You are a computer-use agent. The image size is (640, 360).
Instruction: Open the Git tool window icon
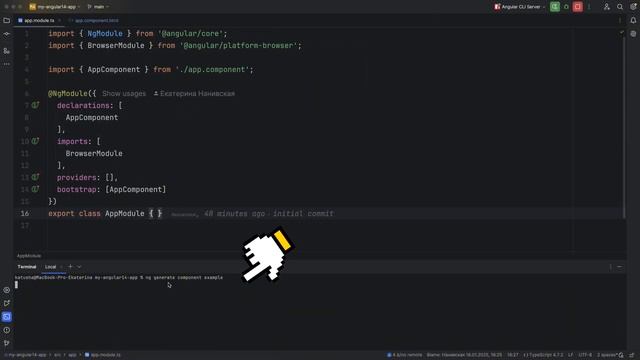[x=7, y=343]
